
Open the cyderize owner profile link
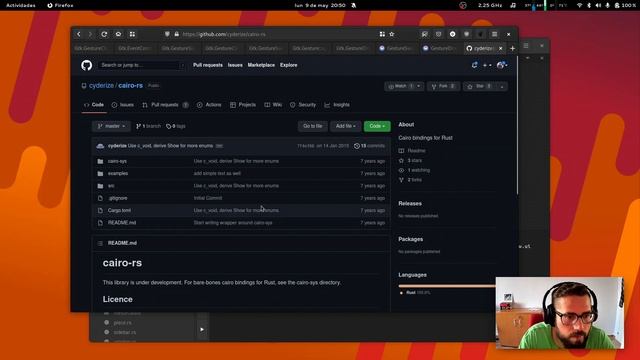101,86
